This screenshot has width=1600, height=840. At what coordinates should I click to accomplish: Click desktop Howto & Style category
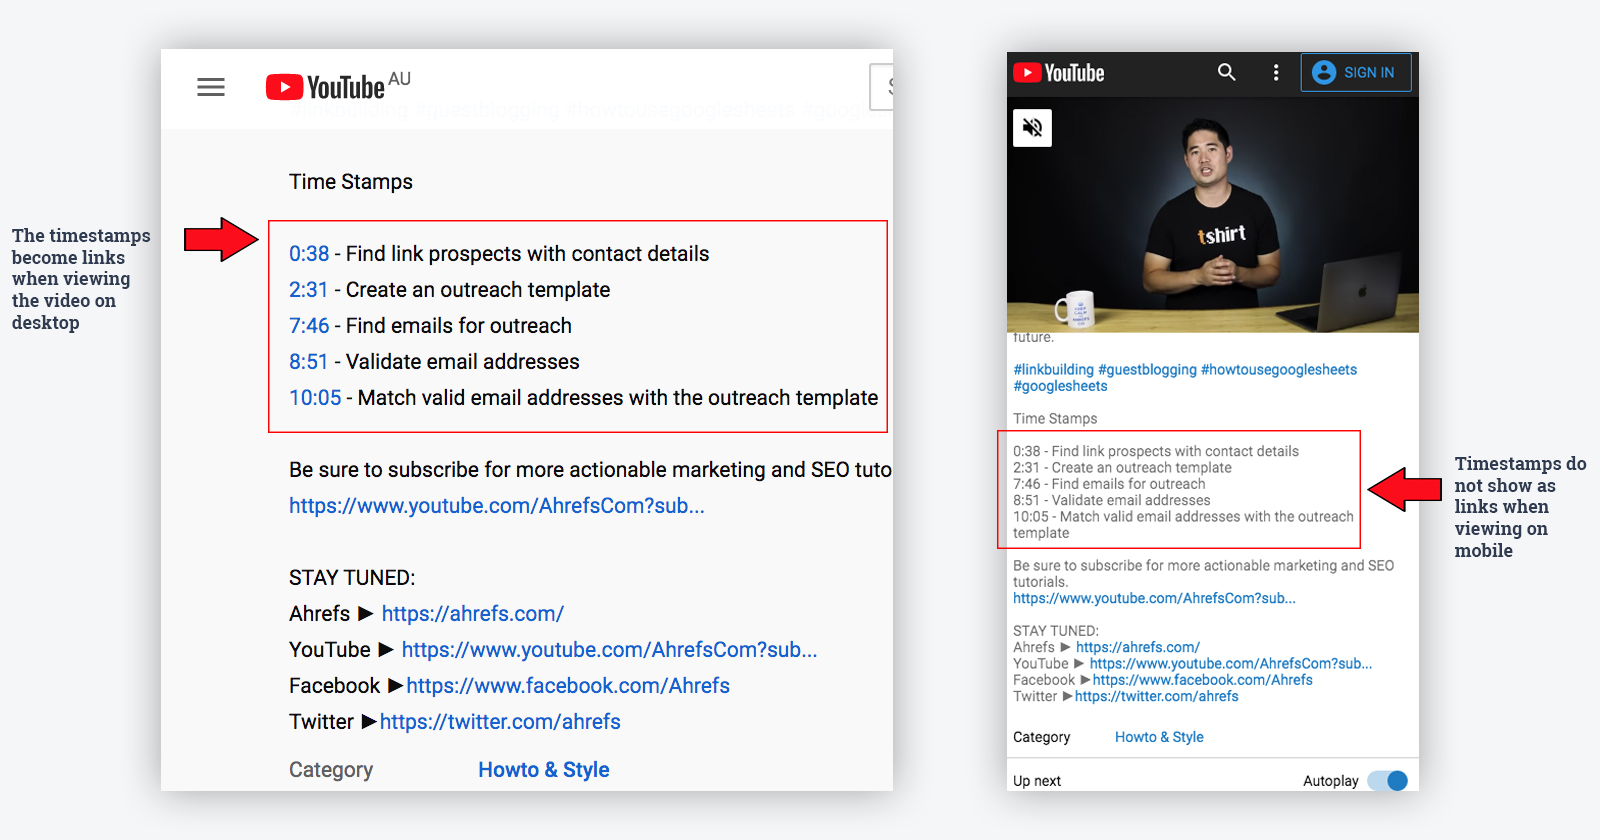point(544,770)
